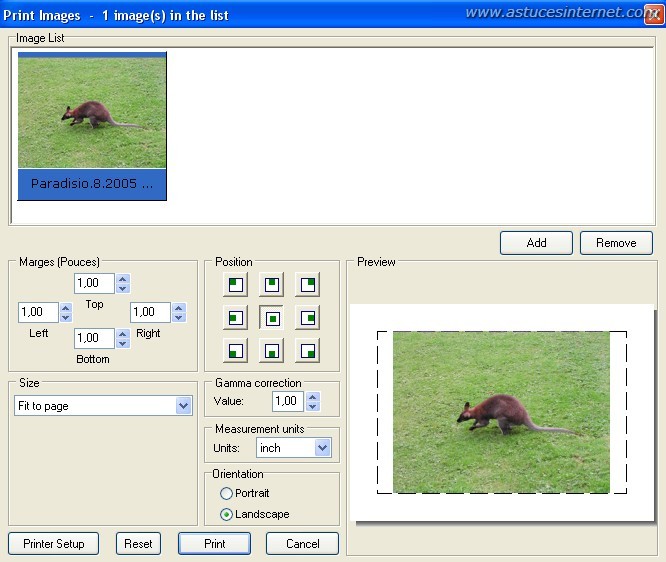Set image position to bottom-left
666x562 pixels.
(235, 350)
